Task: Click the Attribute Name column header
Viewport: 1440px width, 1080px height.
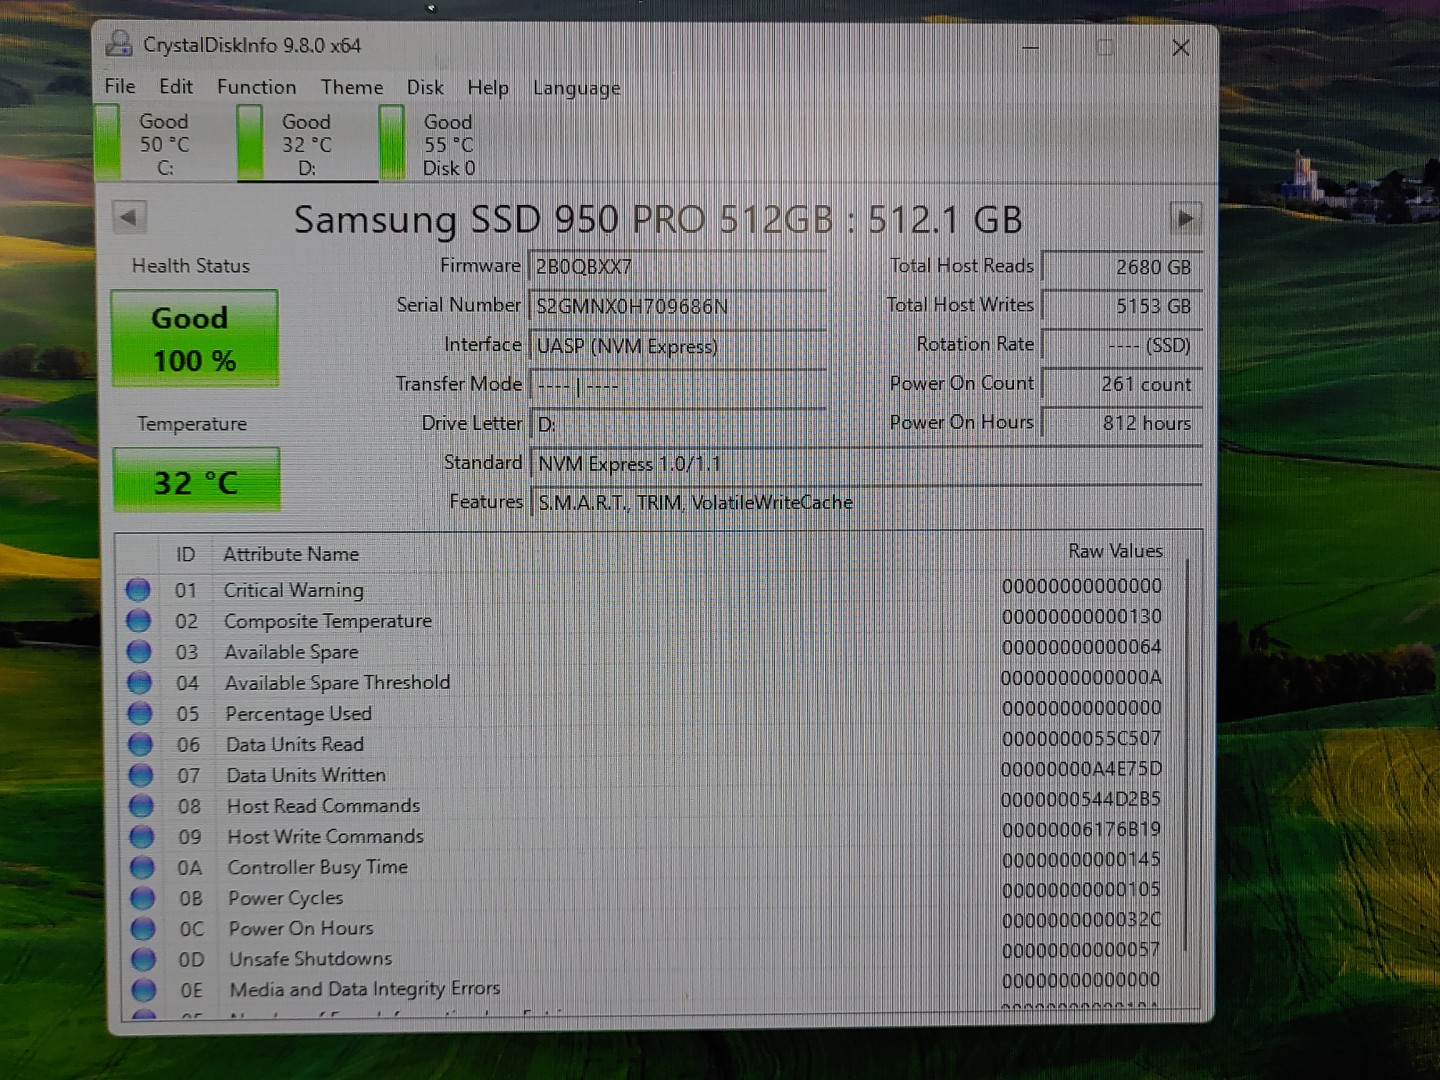Action: 291,554
